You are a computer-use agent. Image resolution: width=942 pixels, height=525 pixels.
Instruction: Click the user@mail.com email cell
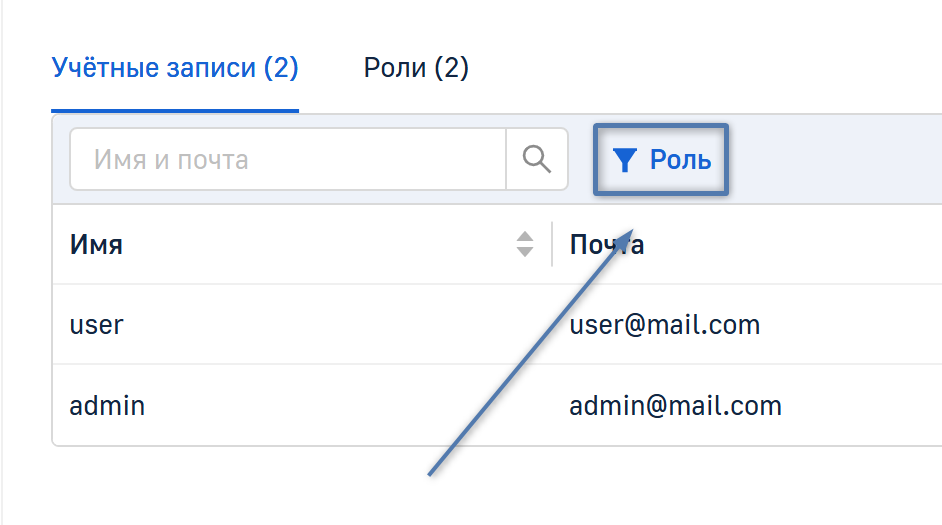coord(665,325)
